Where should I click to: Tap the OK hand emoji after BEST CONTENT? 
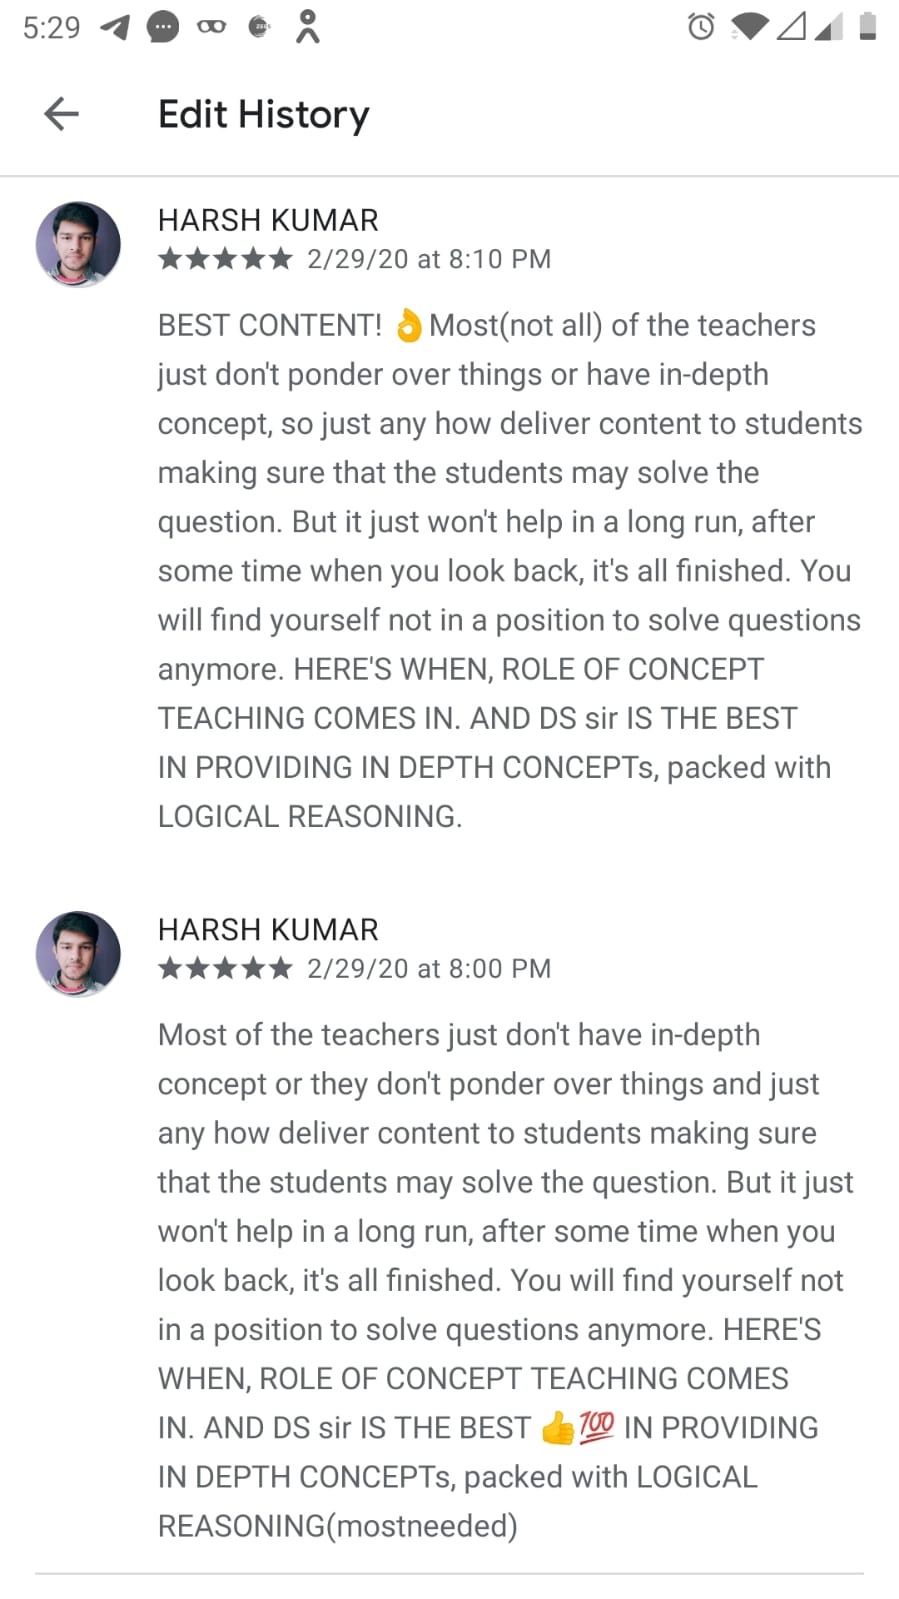click(408, 326)
